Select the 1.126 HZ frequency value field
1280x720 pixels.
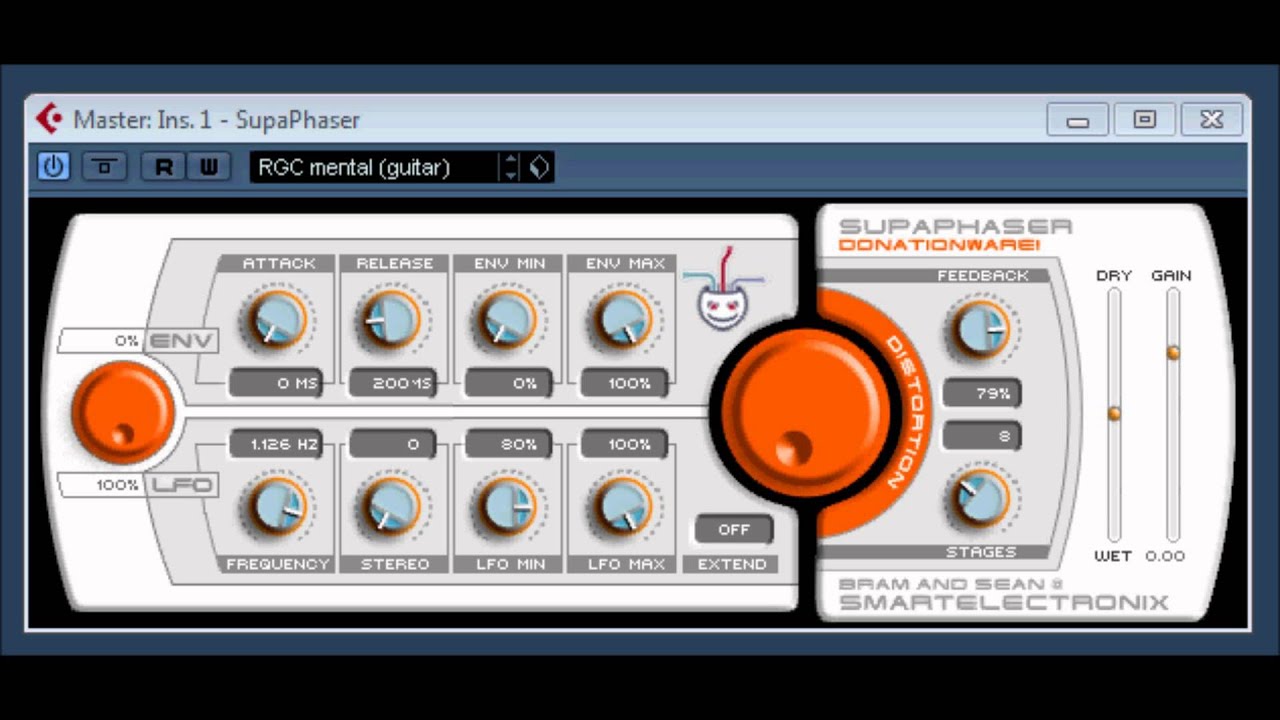point(275,444)
